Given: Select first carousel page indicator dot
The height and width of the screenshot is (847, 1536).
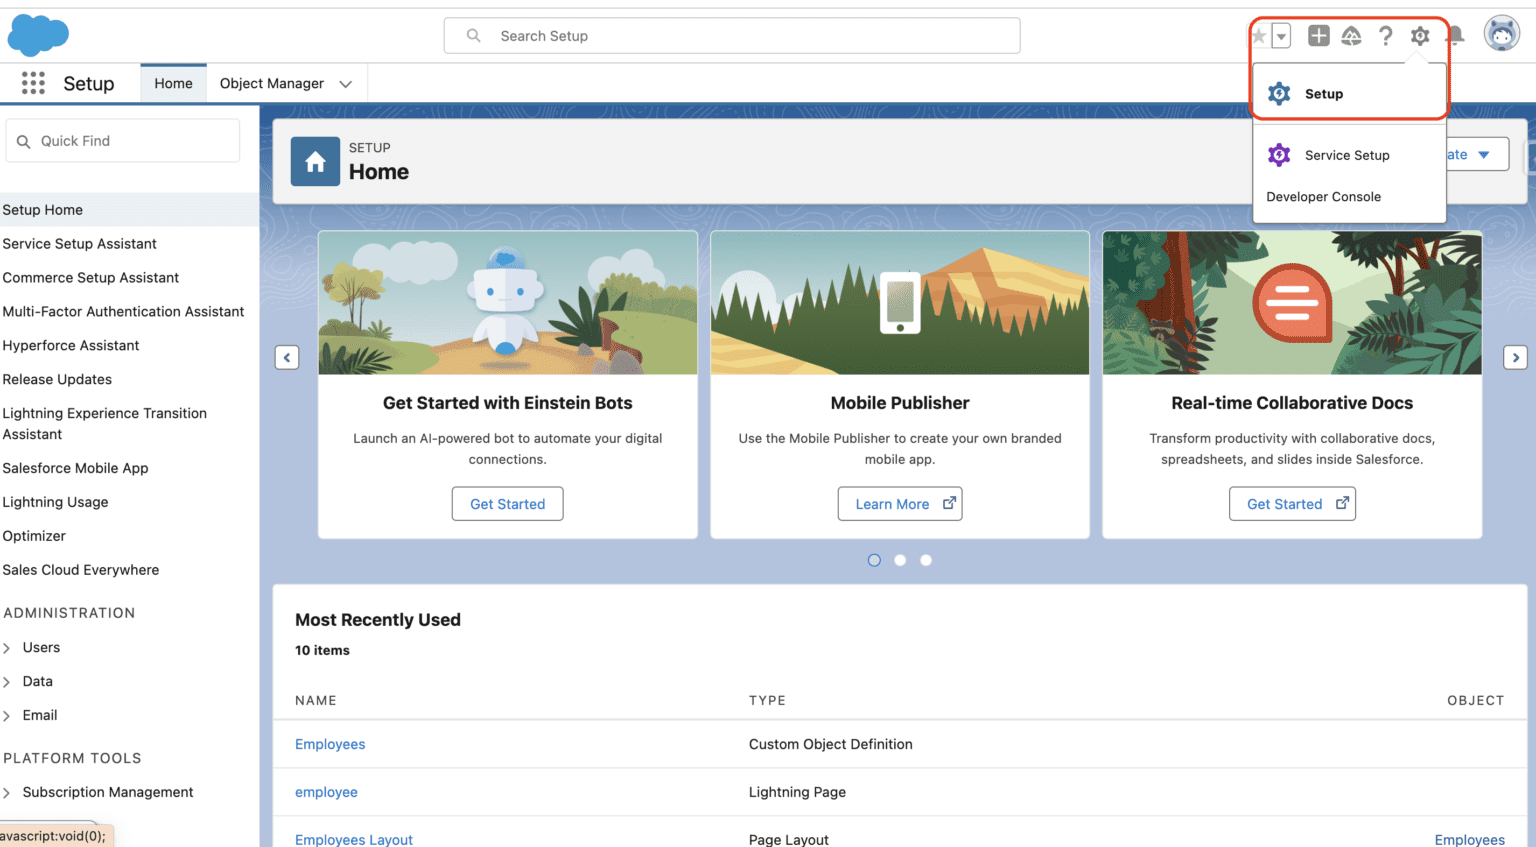Looking at the screenshot, I should click(x=874, y=560).
